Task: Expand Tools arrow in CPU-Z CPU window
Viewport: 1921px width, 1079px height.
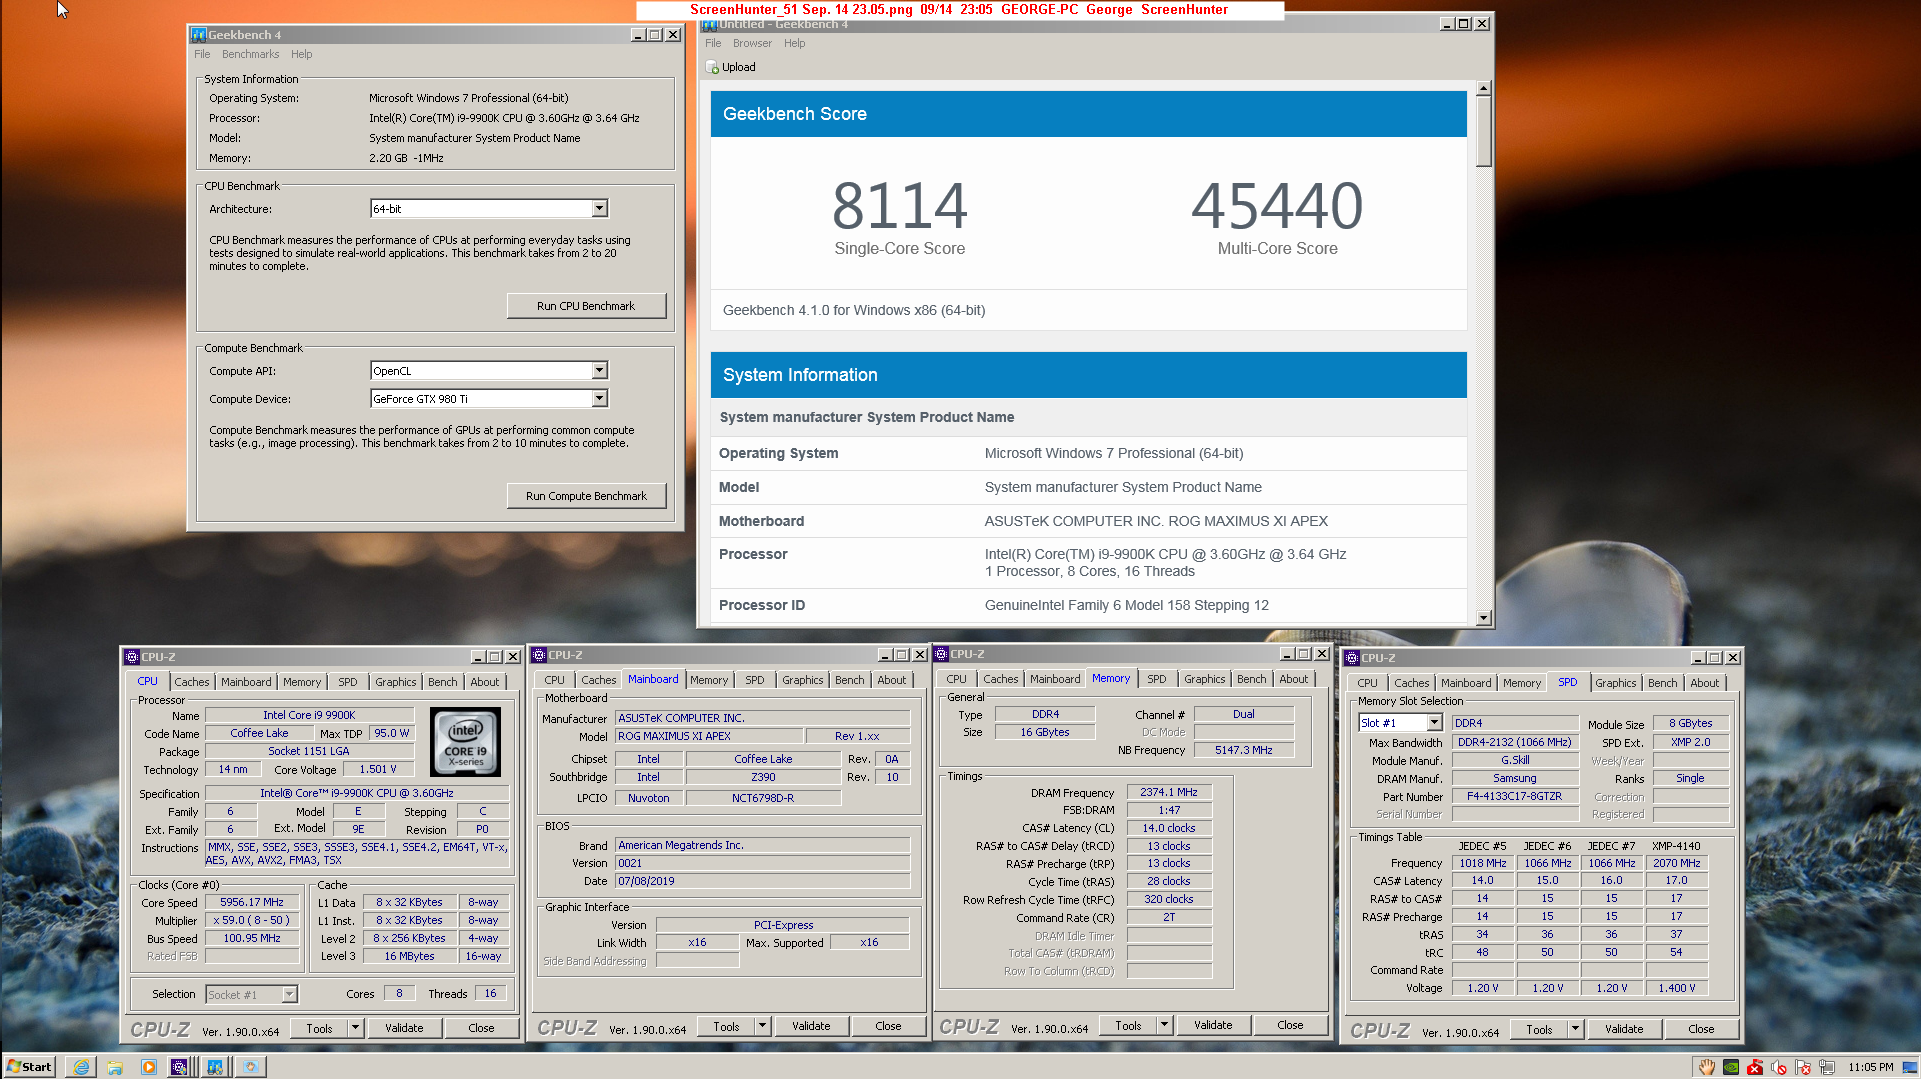Action: (355, 1028)
